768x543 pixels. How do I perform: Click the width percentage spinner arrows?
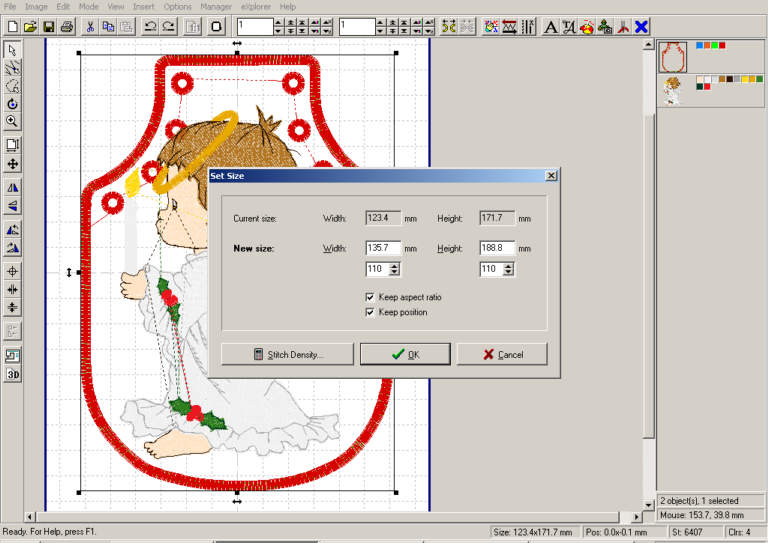pyautogui.click(x=394, y=269)
